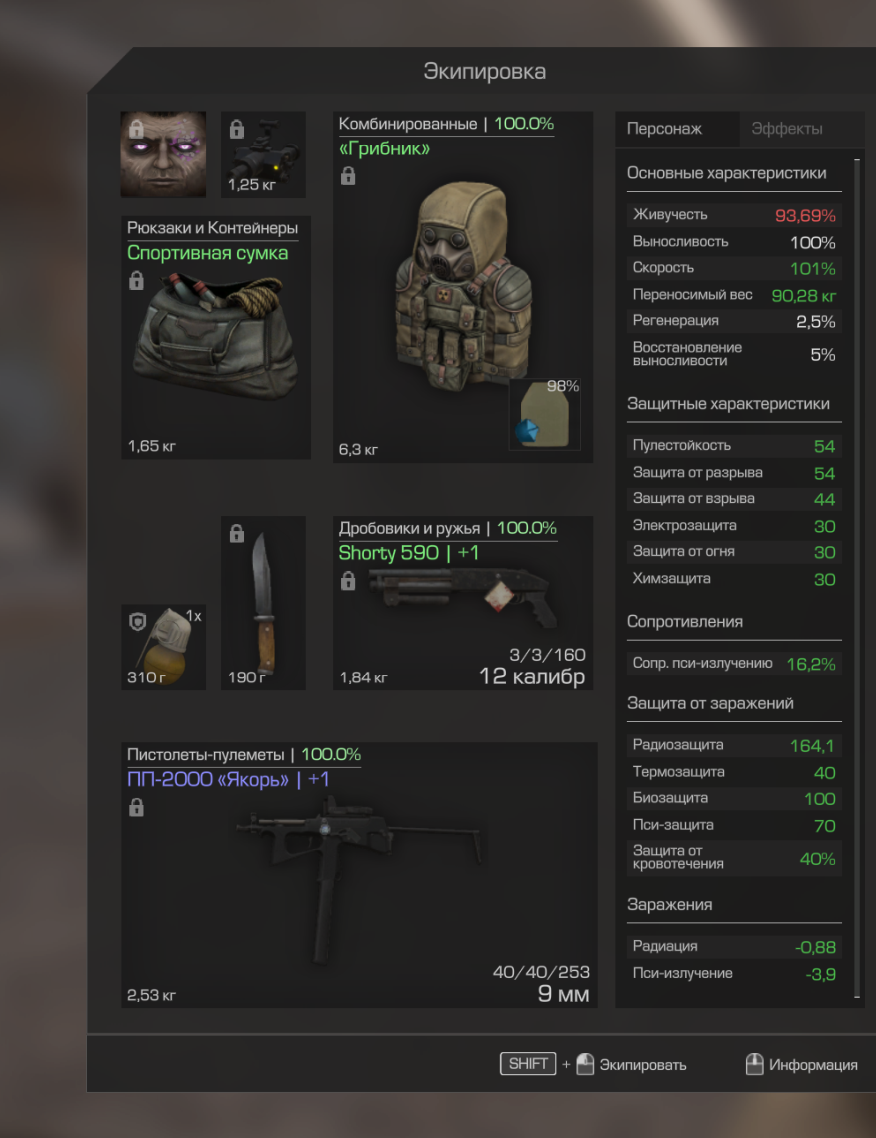Viewport: 876px width, 1138px height.
Task: Click lock icon on the ПП-2000 weapon slot
Action: (x=136, y=807)
